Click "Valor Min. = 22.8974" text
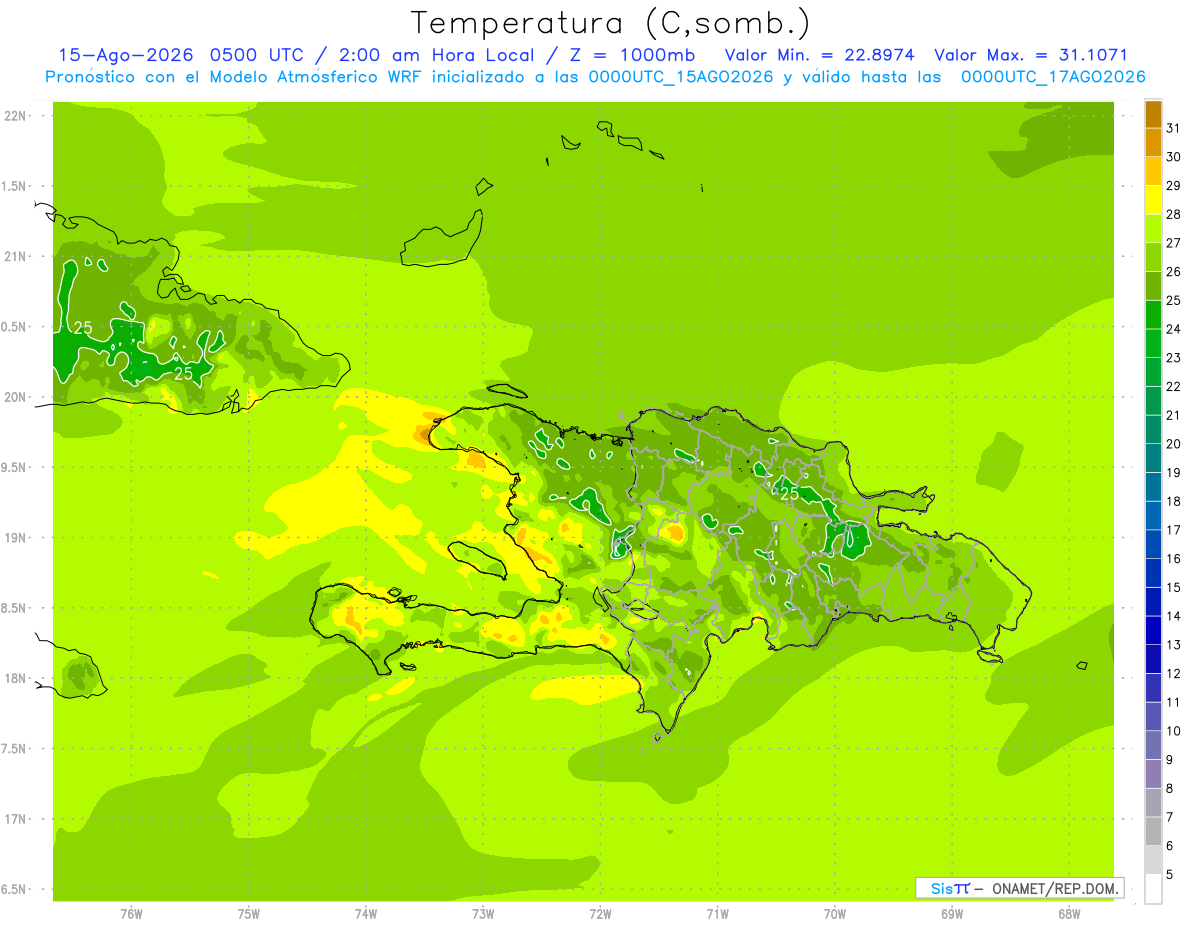Screen dimensions: 1200x927 coord(820,55)
